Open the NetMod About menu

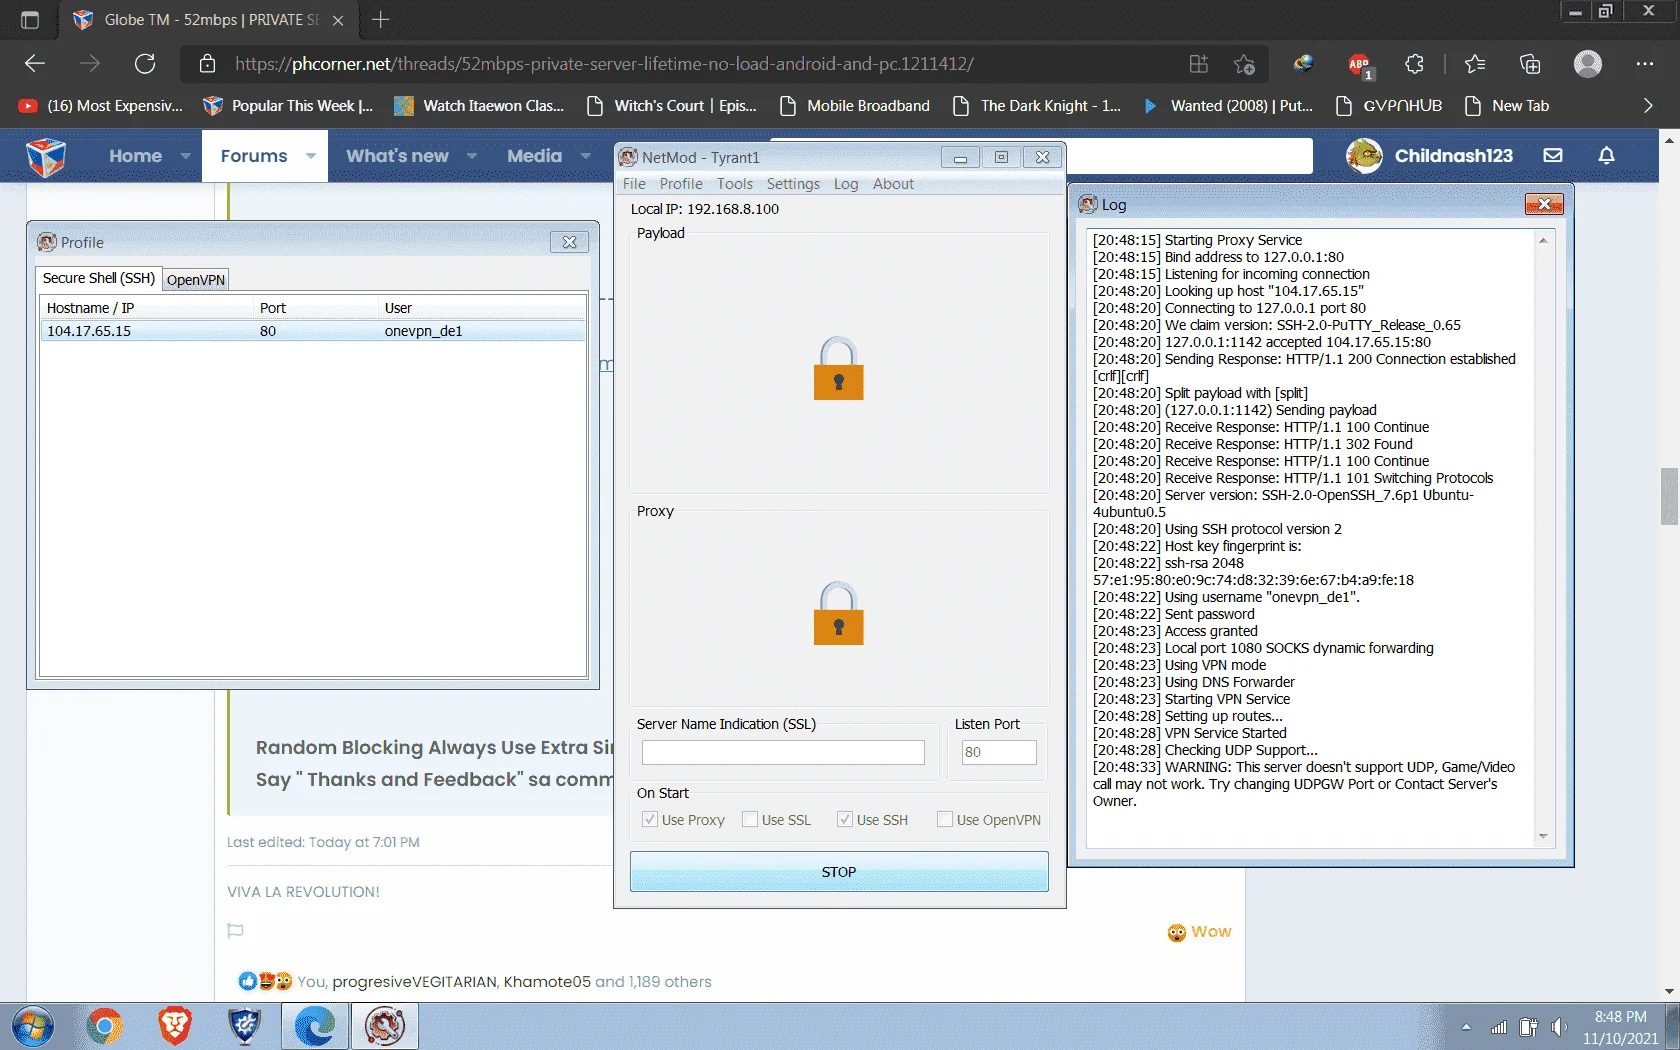point(893,184)
